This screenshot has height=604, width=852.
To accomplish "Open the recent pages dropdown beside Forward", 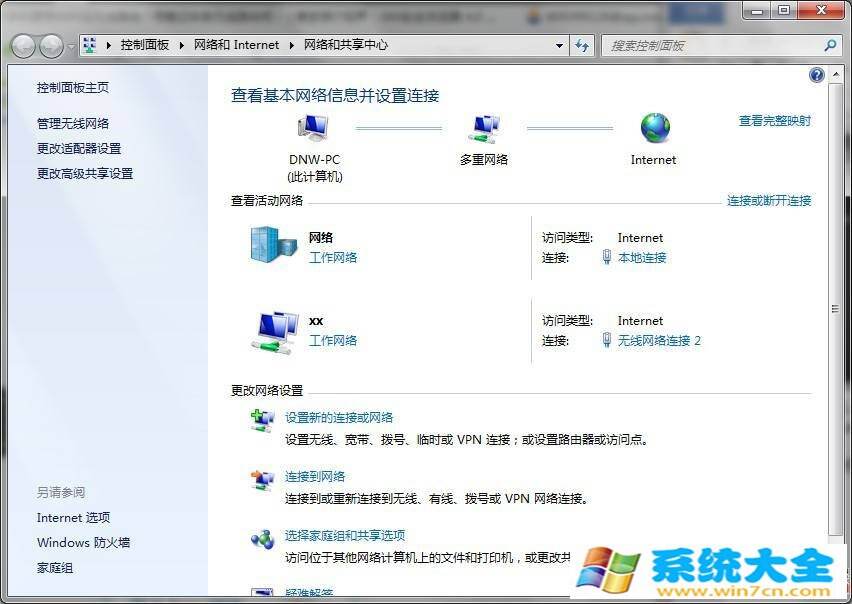I will (x=71, y=47).
